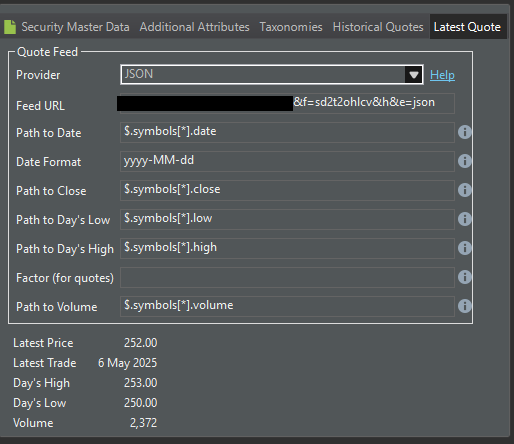This screenshot has width=514, height=444.
Task: Click info icon beside Factor for quotes
Action: (465, 277)
